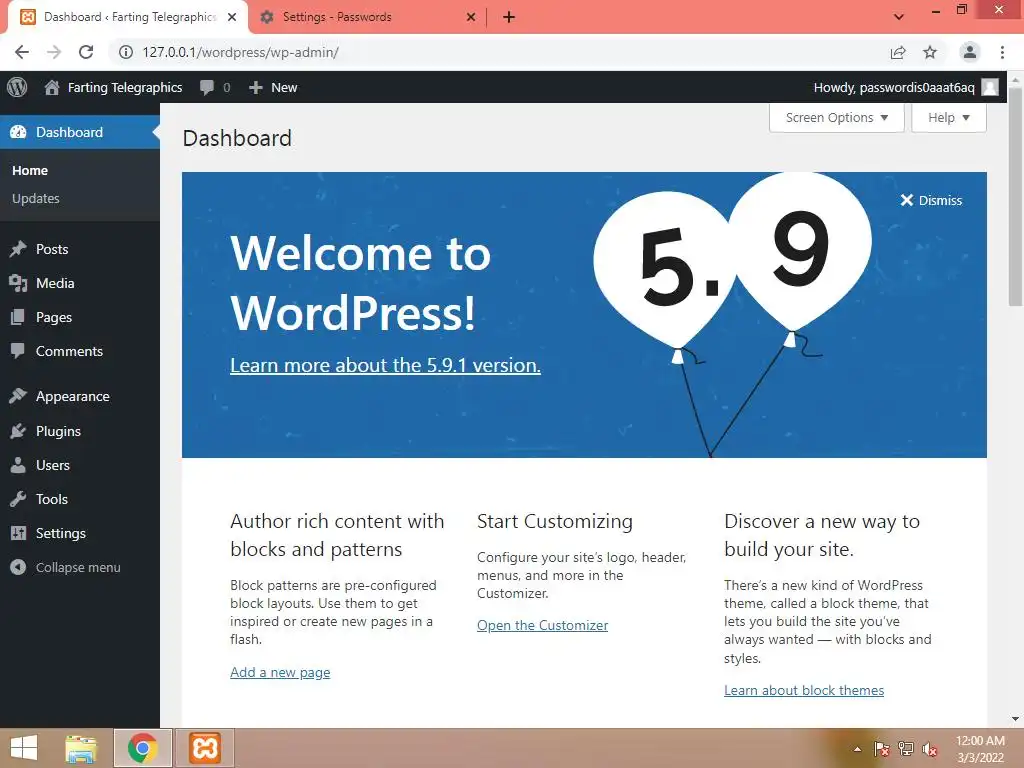1024x768 pixels.
Task: Click the Chrome taskbar icon
Action: 142,748
